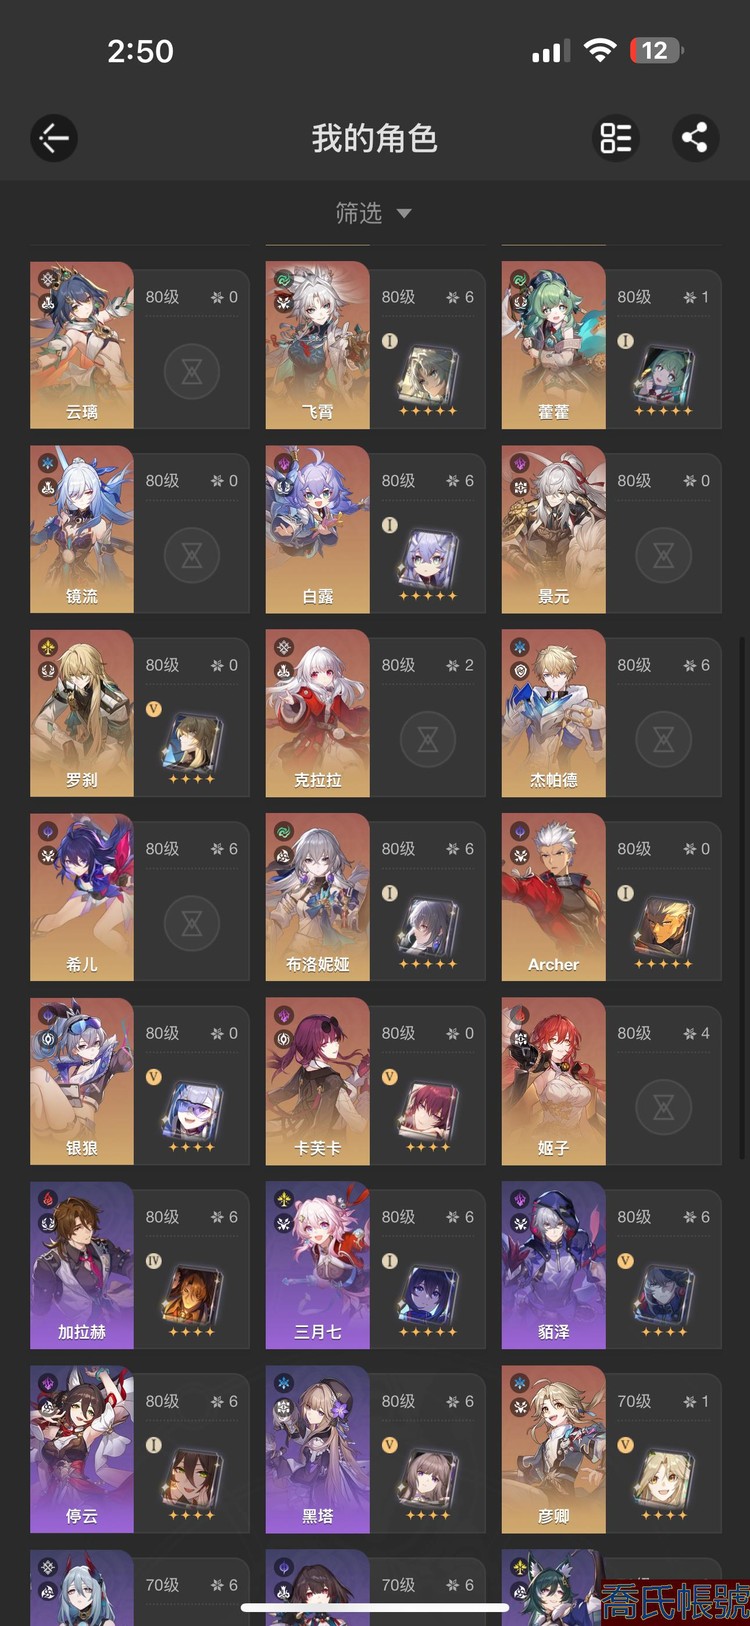Select the 白露 character portrait
The image size is (750, 1626).
pos(318,529)
